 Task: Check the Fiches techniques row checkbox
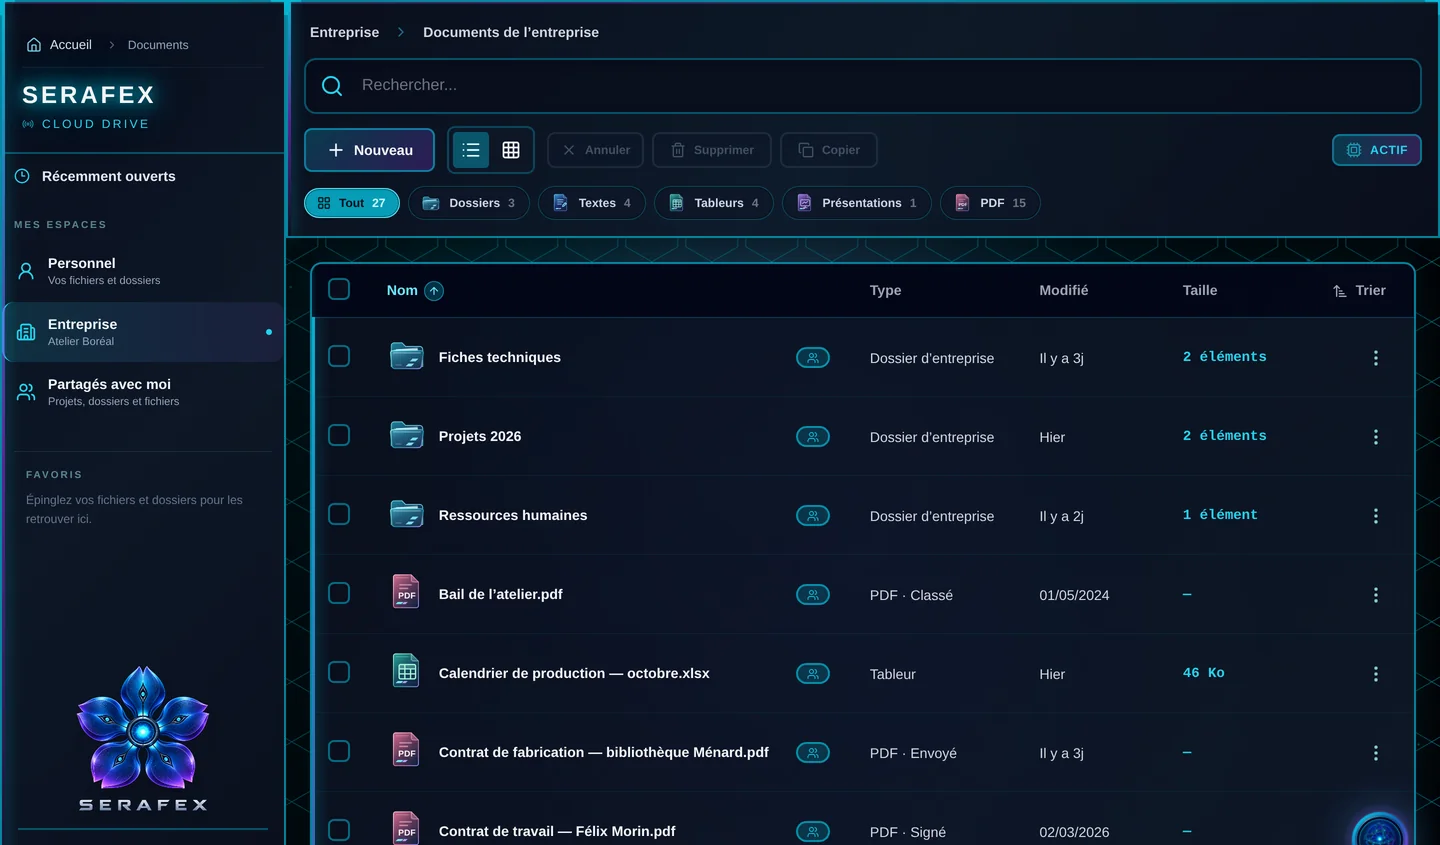point(339,356)
